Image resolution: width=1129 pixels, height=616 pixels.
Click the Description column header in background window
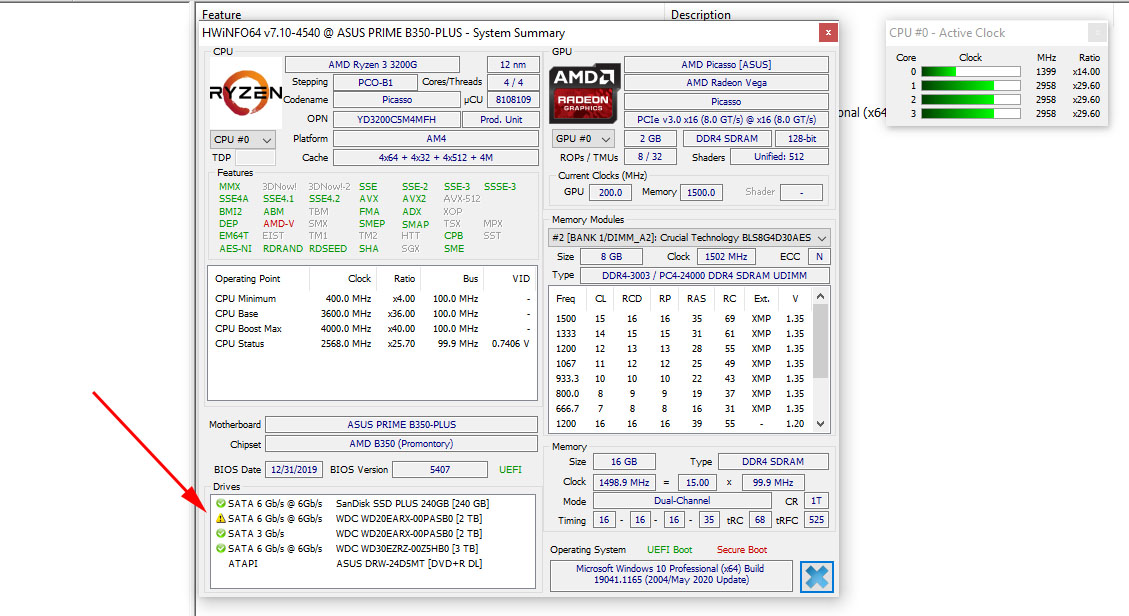[701, 14]
